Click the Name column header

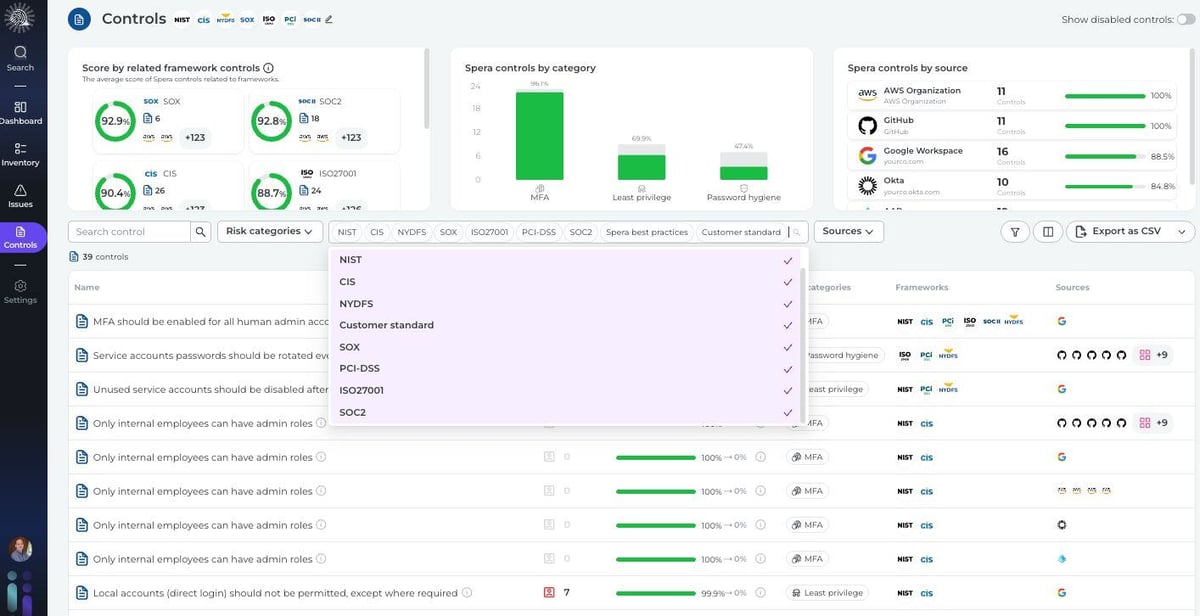click(87, 287)
